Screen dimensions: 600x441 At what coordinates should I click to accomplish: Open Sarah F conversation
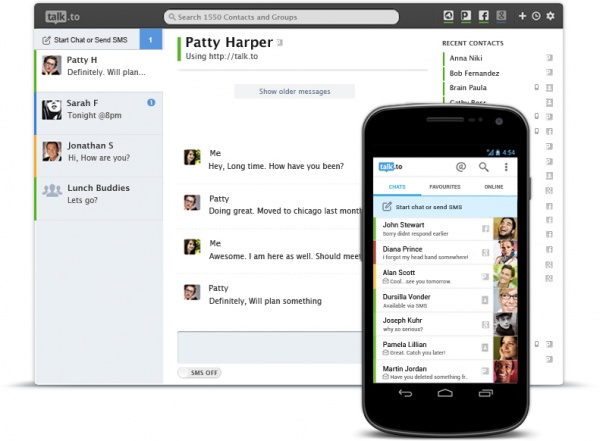tap(99, 113)
